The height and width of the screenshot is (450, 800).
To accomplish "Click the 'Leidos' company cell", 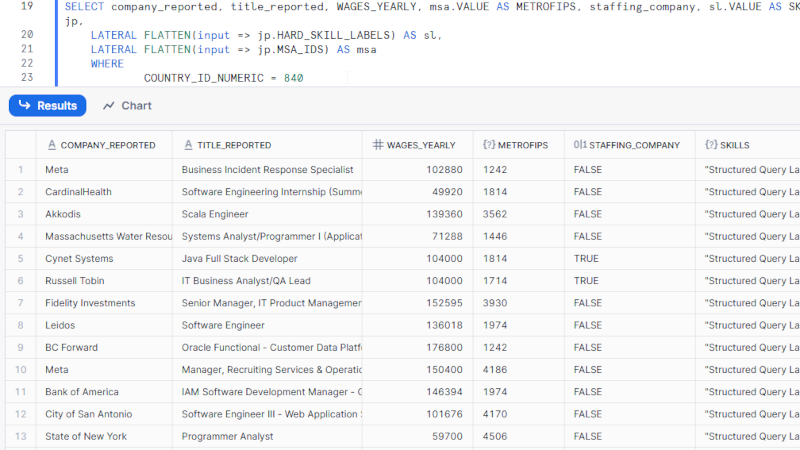I will click(x=104, y=325).
